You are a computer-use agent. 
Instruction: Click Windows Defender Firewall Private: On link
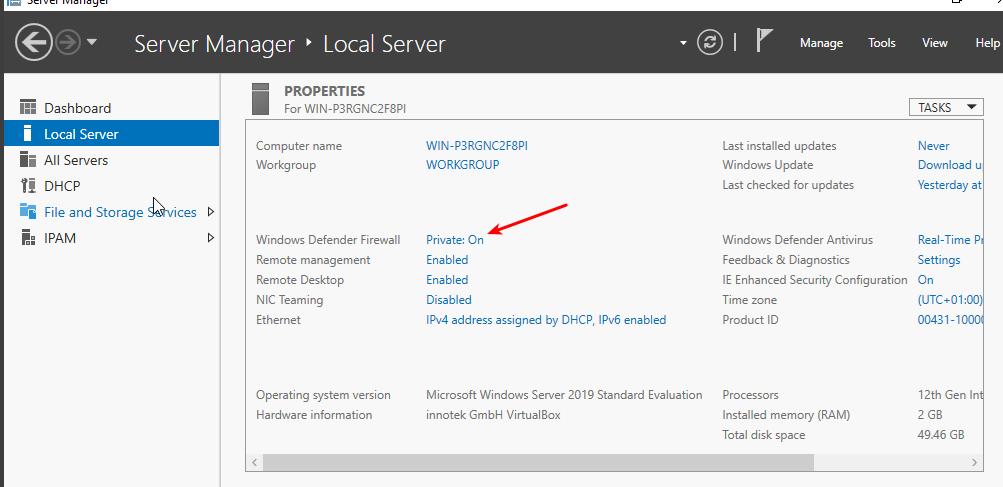tap(454, 240)
